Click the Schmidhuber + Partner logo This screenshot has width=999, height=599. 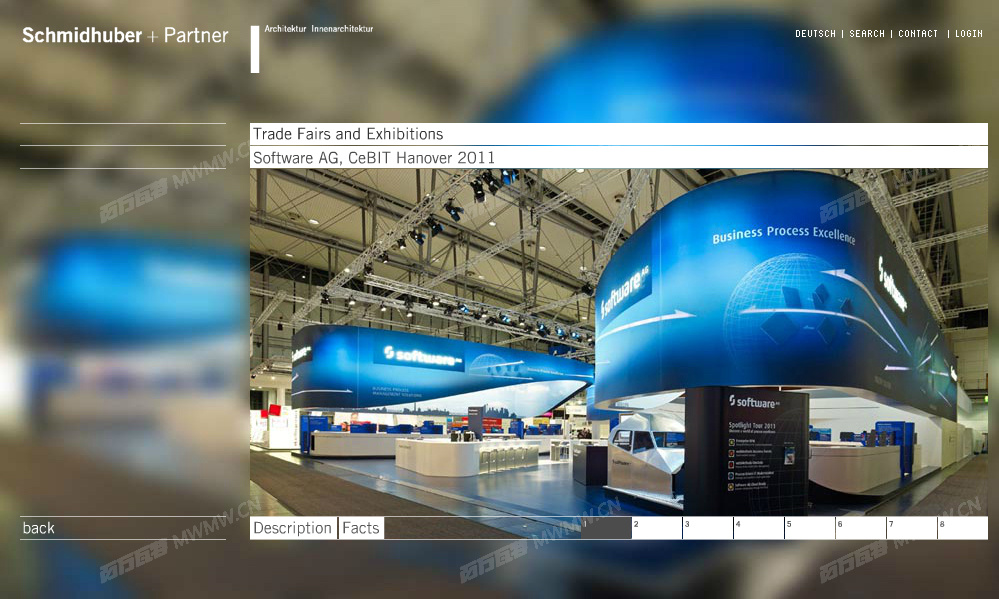pyautogui.click(x=125, y=35)
